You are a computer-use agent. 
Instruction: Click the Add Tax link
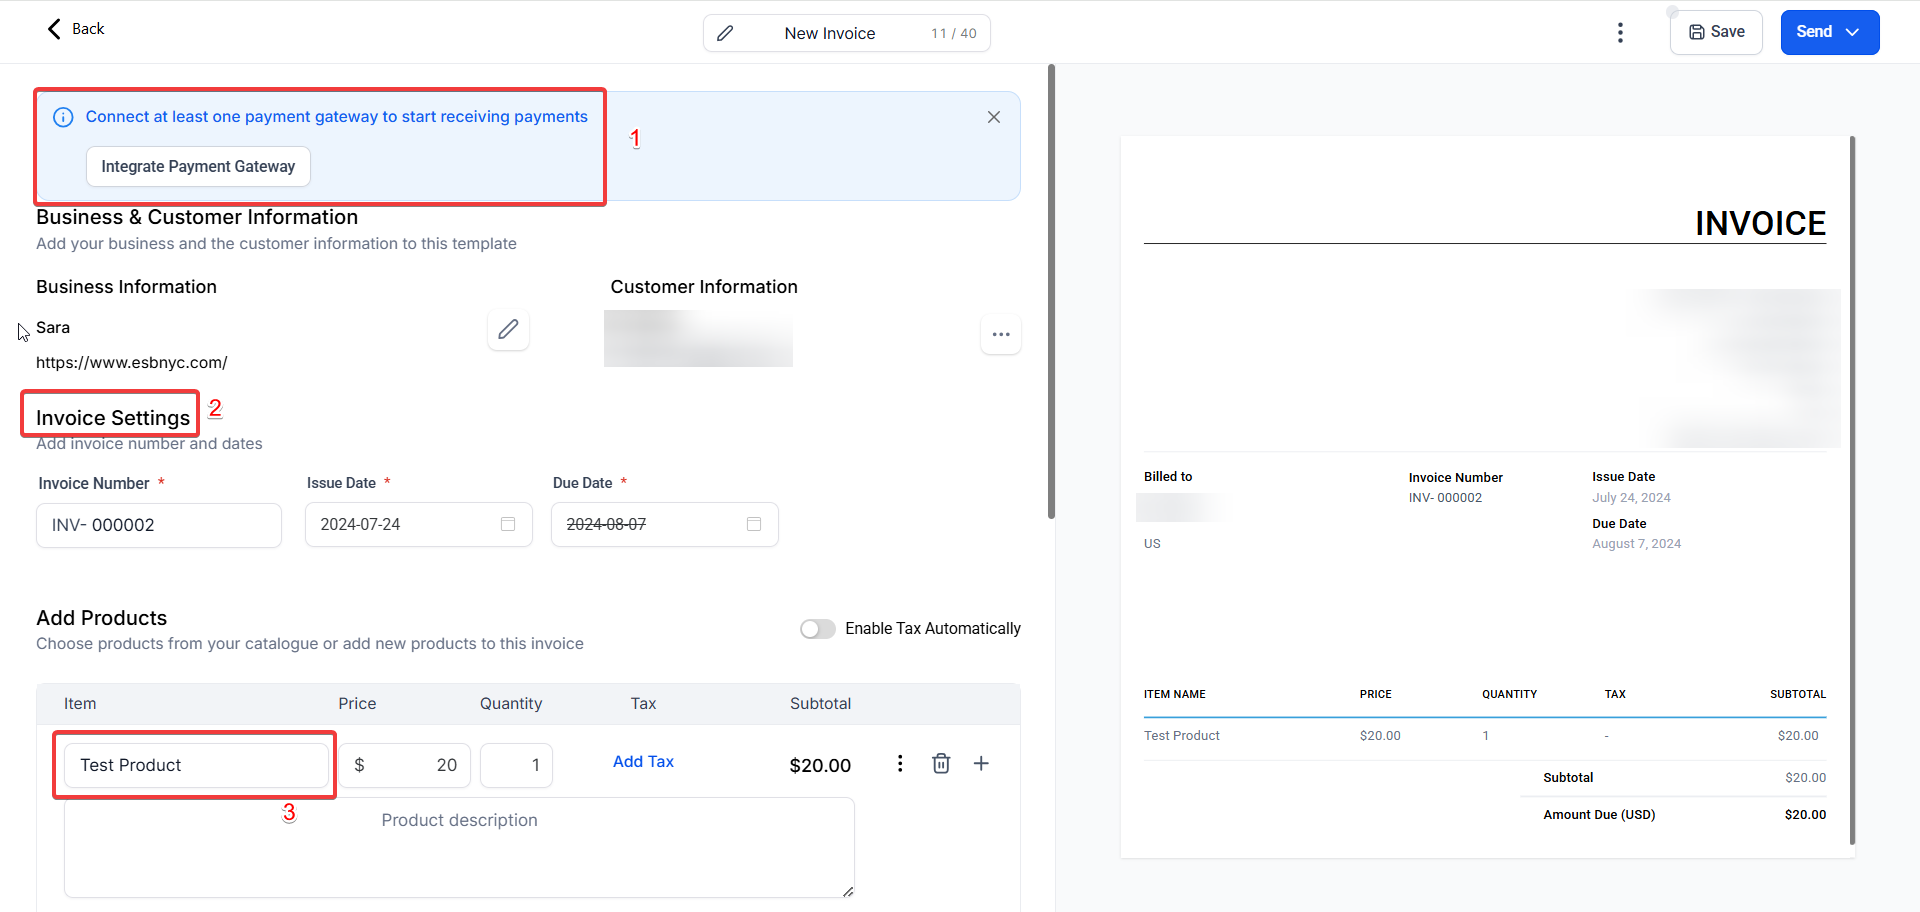[x=643, y=762]
